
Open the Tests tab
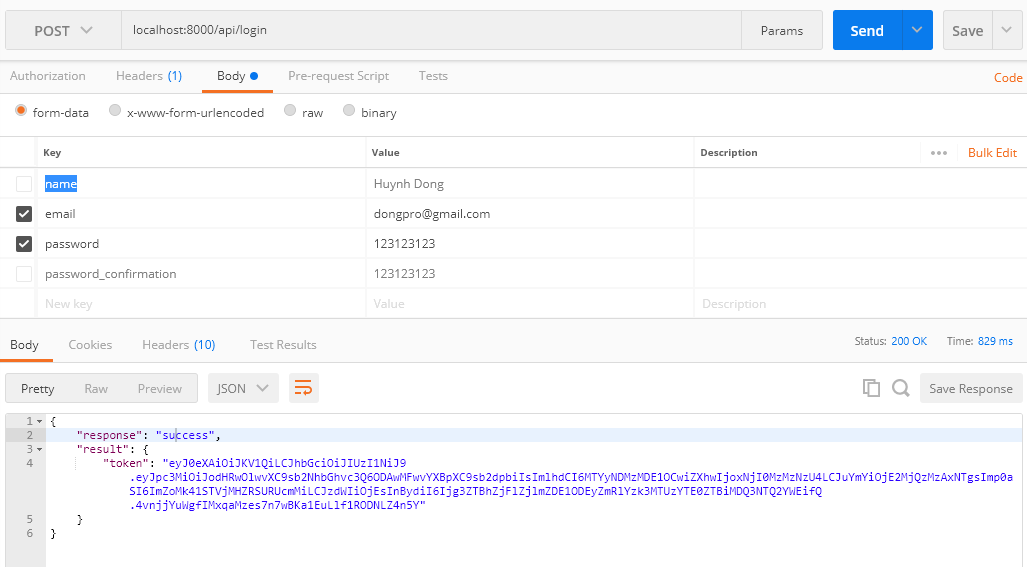[x=433, y=76]
